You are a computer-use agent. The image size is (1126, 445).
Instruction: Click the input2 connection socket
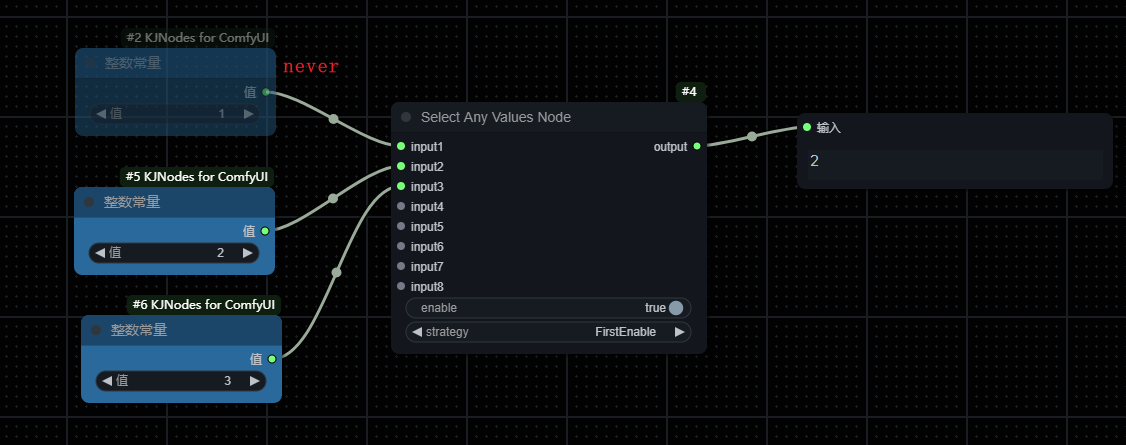click(401, 167)
